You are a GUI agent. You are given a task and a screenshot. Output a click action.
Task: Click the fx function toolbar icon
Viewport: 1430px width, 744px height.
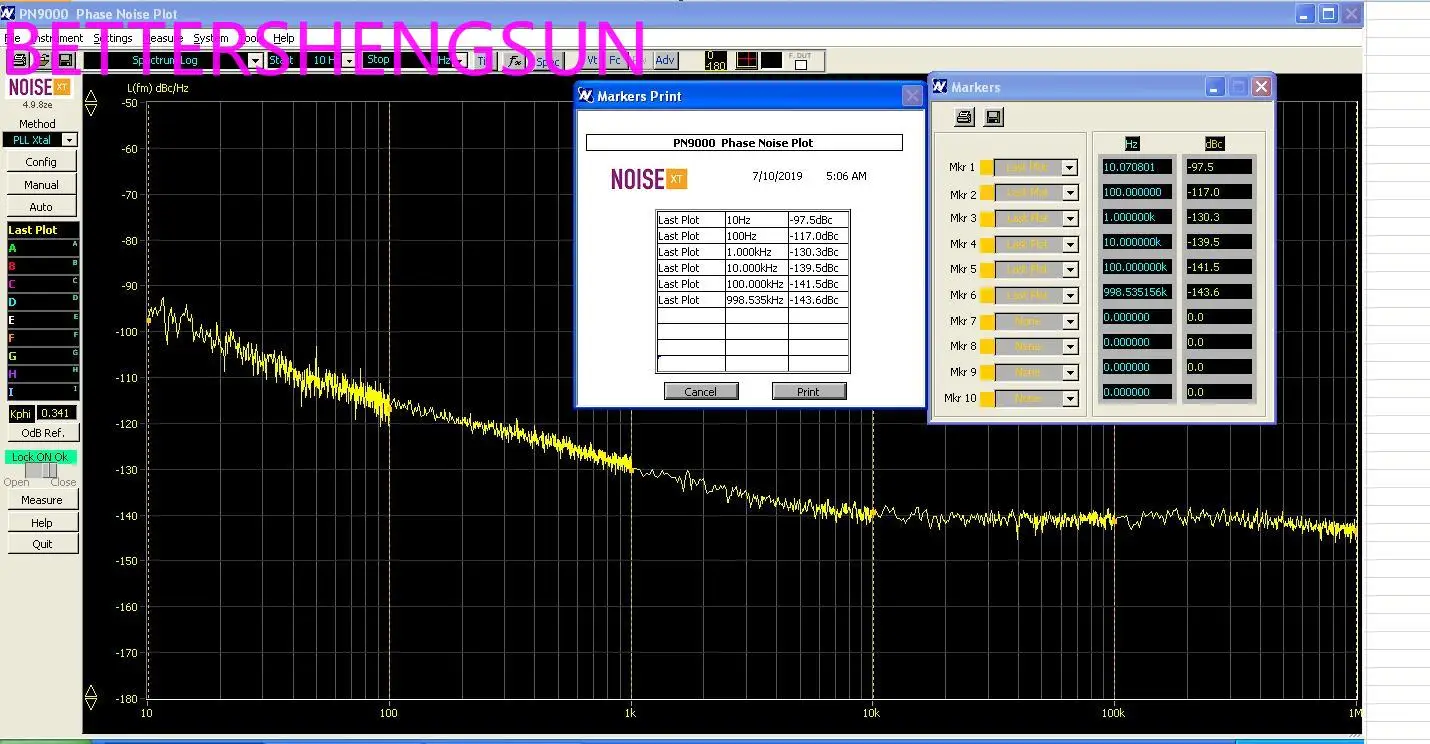515,61
